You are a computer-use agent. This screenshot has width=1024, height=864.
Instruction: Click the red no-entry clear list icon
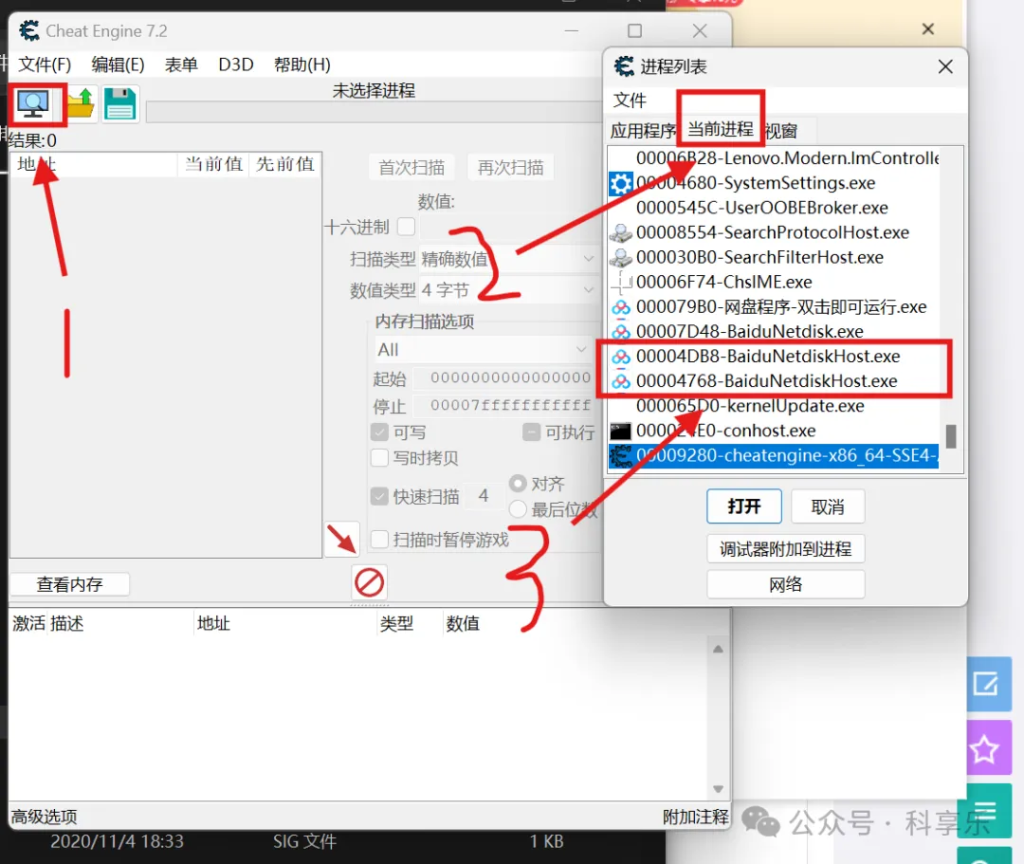(x=369, y=582)
